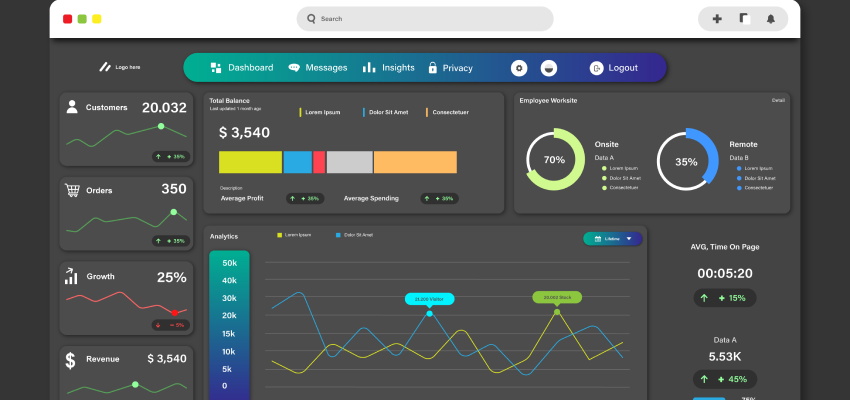The height and width of the screenshot is (400, 850).
Task: Toggle the yellow Lorem Ipsum series in Analytics legend
Action: coord(295,235)
